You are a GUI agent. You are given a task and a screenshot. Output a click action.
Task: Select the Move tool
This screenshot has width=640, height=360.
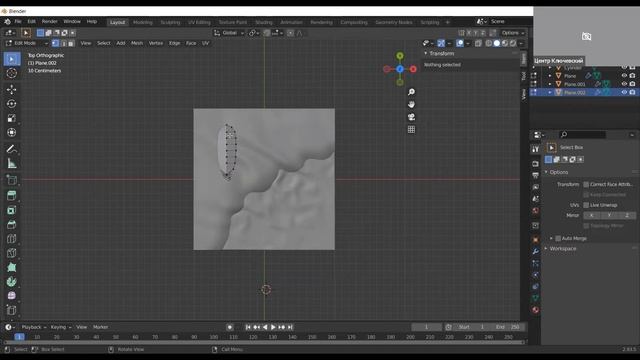[x=12, y=89]
